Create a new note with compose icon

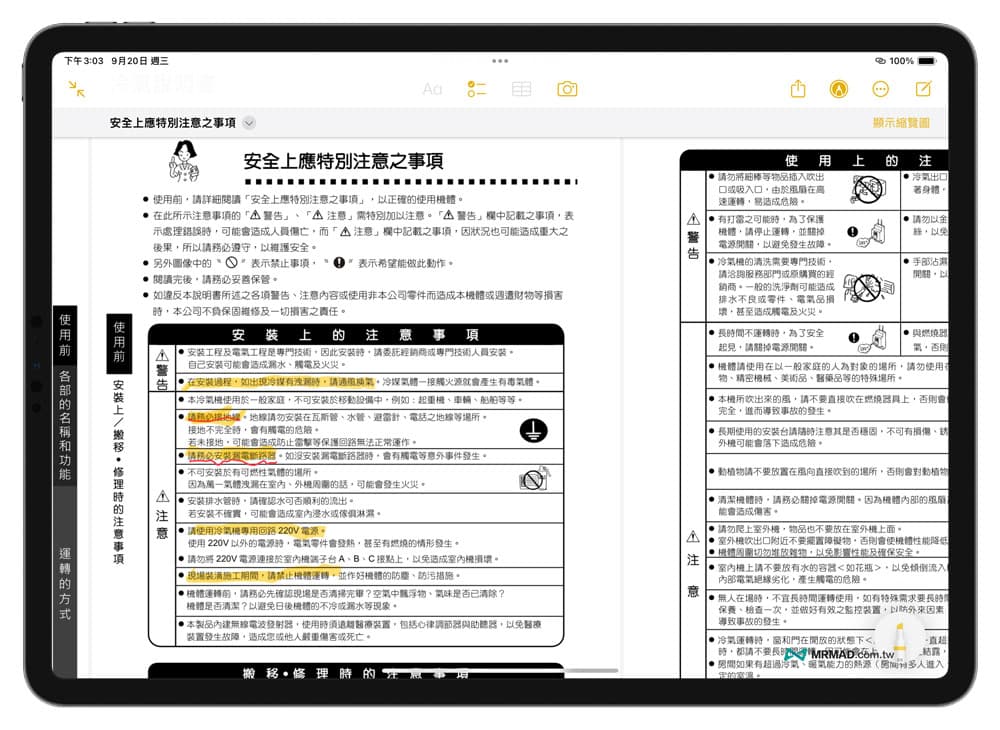point(923,89)
